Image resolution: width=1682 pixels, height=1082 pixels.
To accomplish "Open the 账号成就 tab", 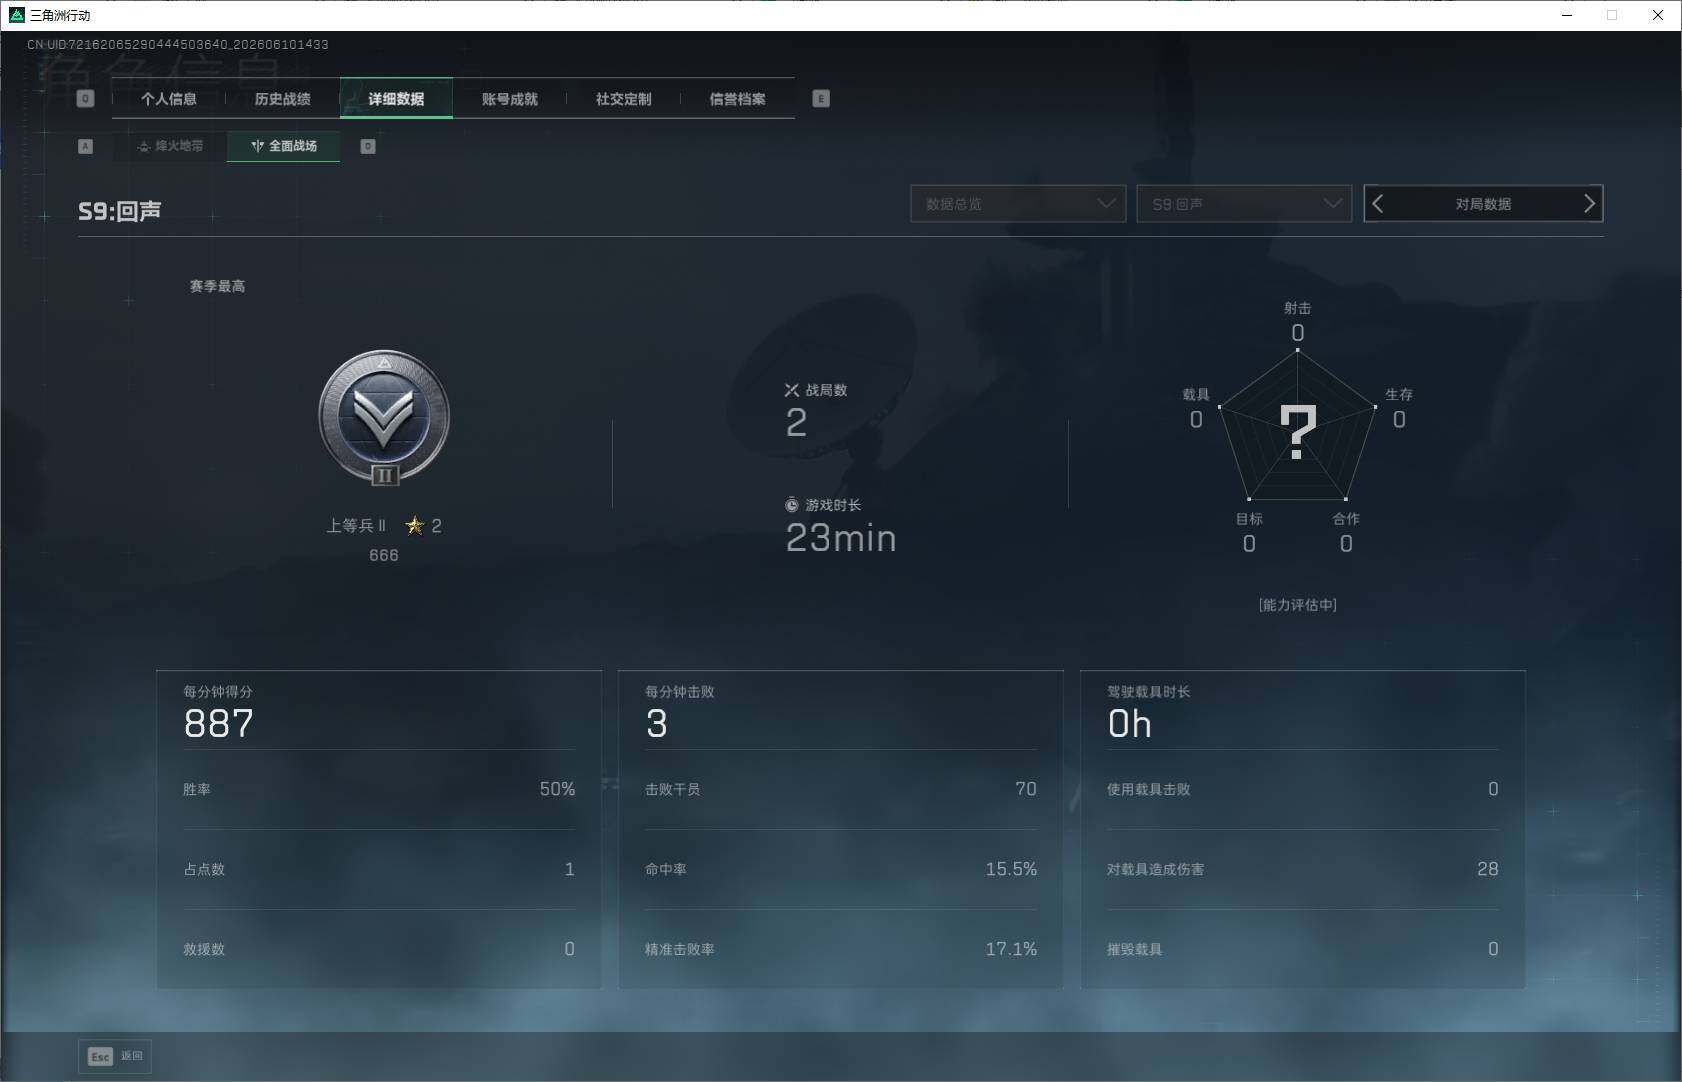I will click(510, 99).
